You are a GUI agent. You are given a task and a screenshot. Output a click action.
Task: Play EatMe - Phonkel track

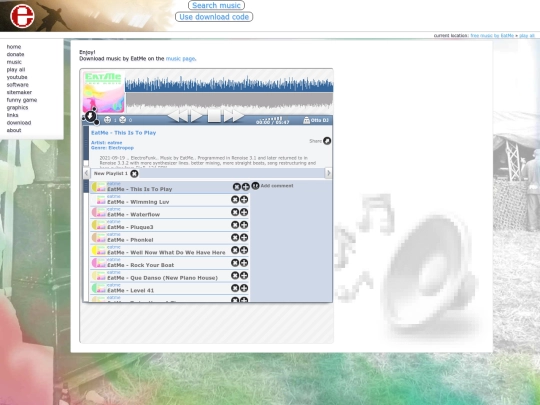(130, 240)
